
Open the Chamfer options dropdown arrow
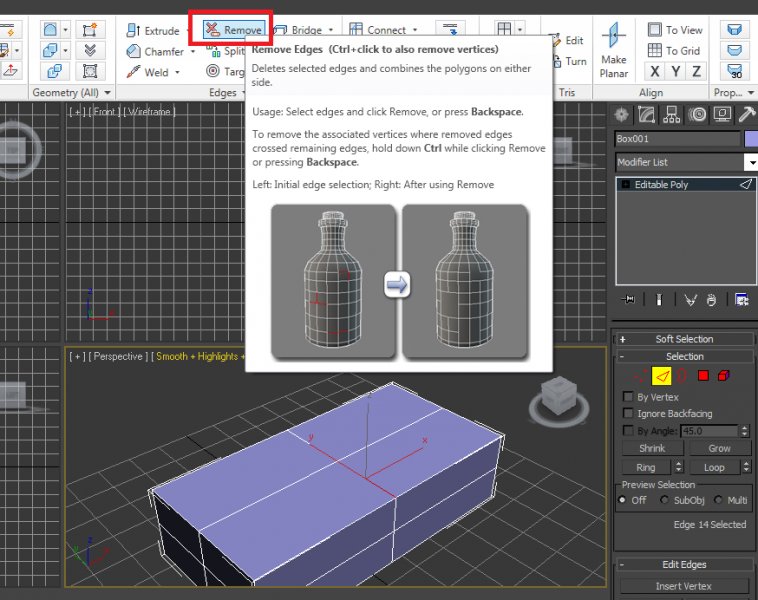tap(193, 52)
